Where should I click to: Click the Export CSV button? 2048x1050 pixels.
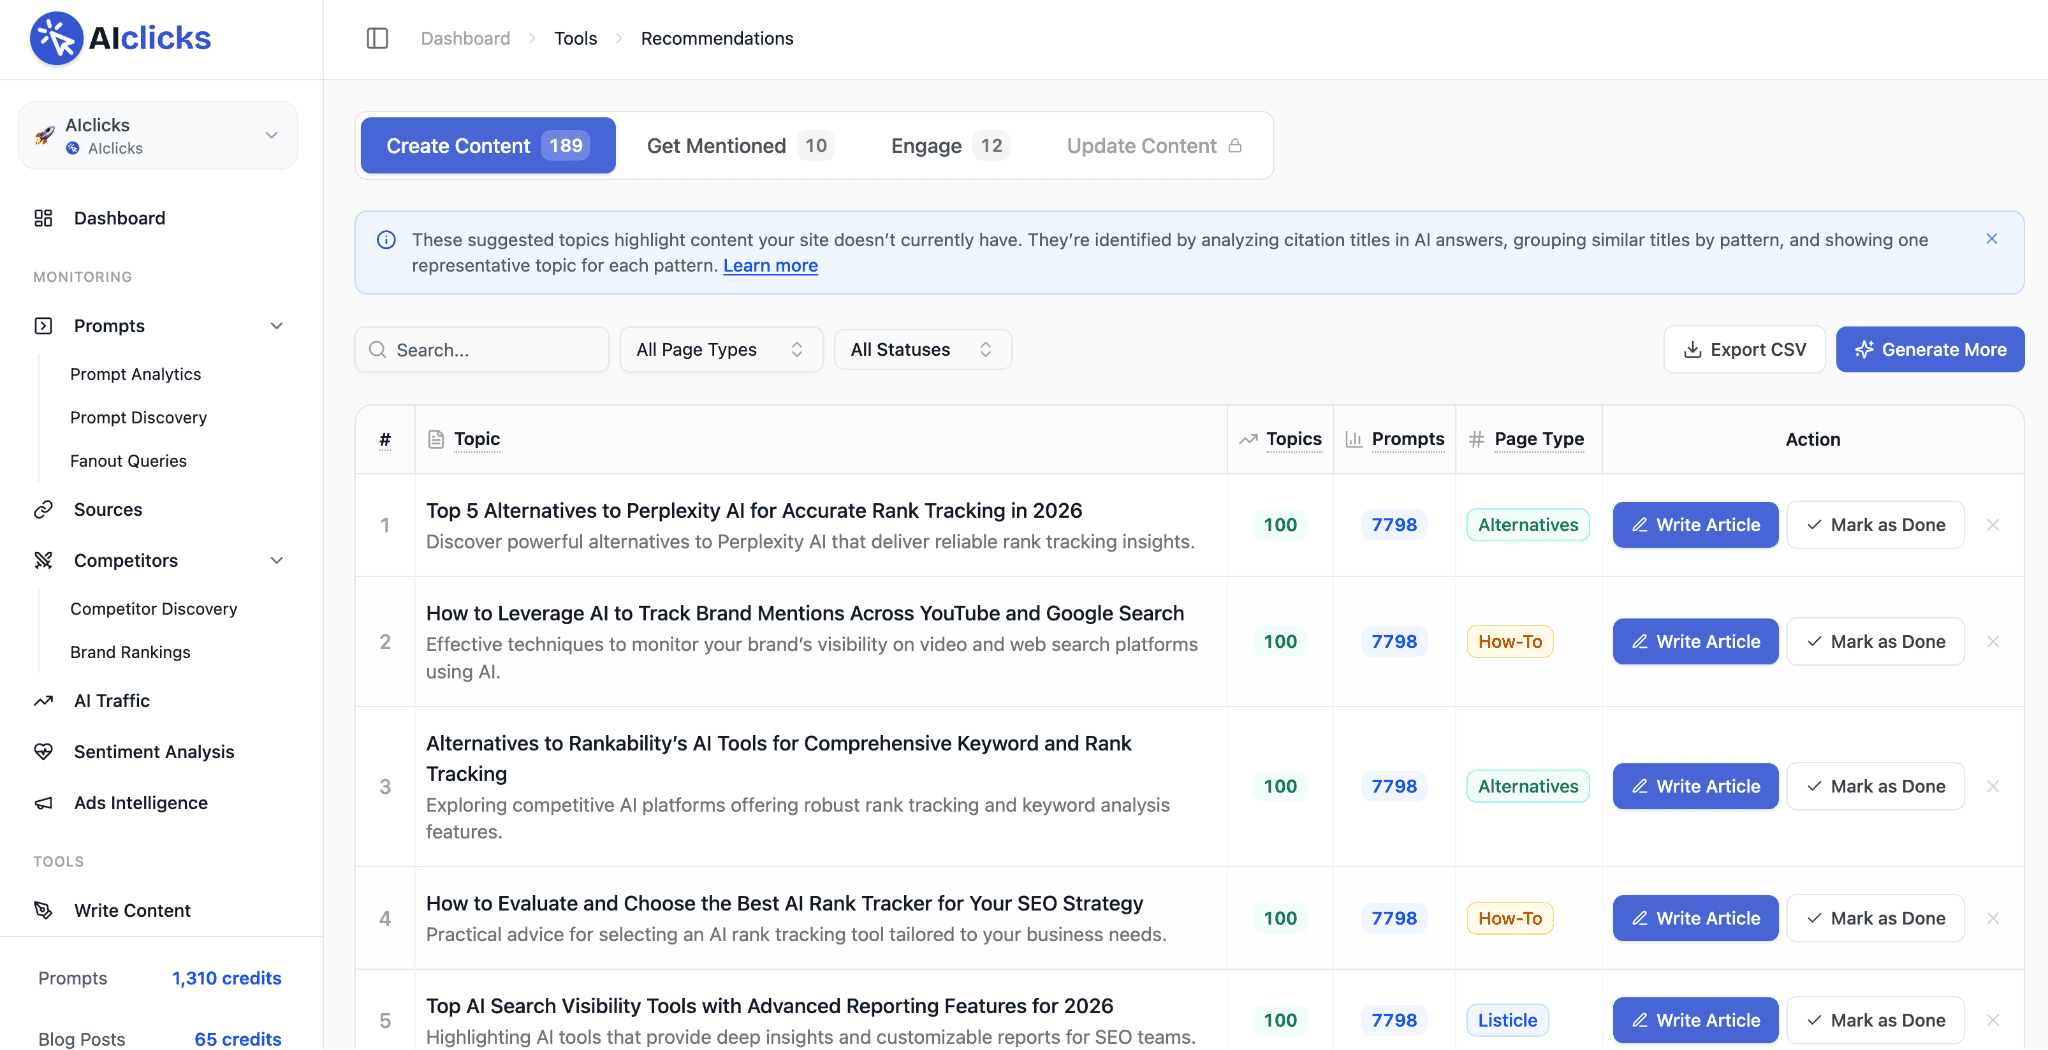click(x=1745, y=350)
